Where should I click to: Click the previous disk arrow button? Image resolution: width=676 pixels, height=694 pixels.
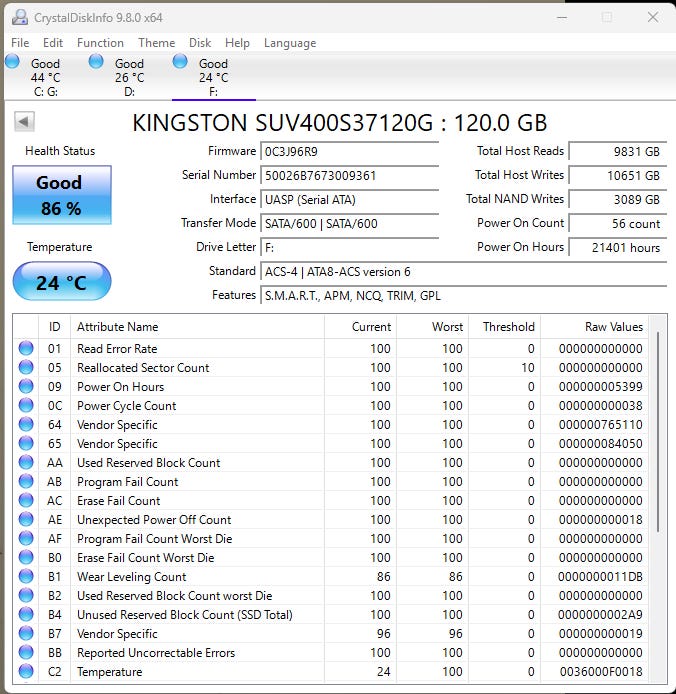click(x=24, y=122)
